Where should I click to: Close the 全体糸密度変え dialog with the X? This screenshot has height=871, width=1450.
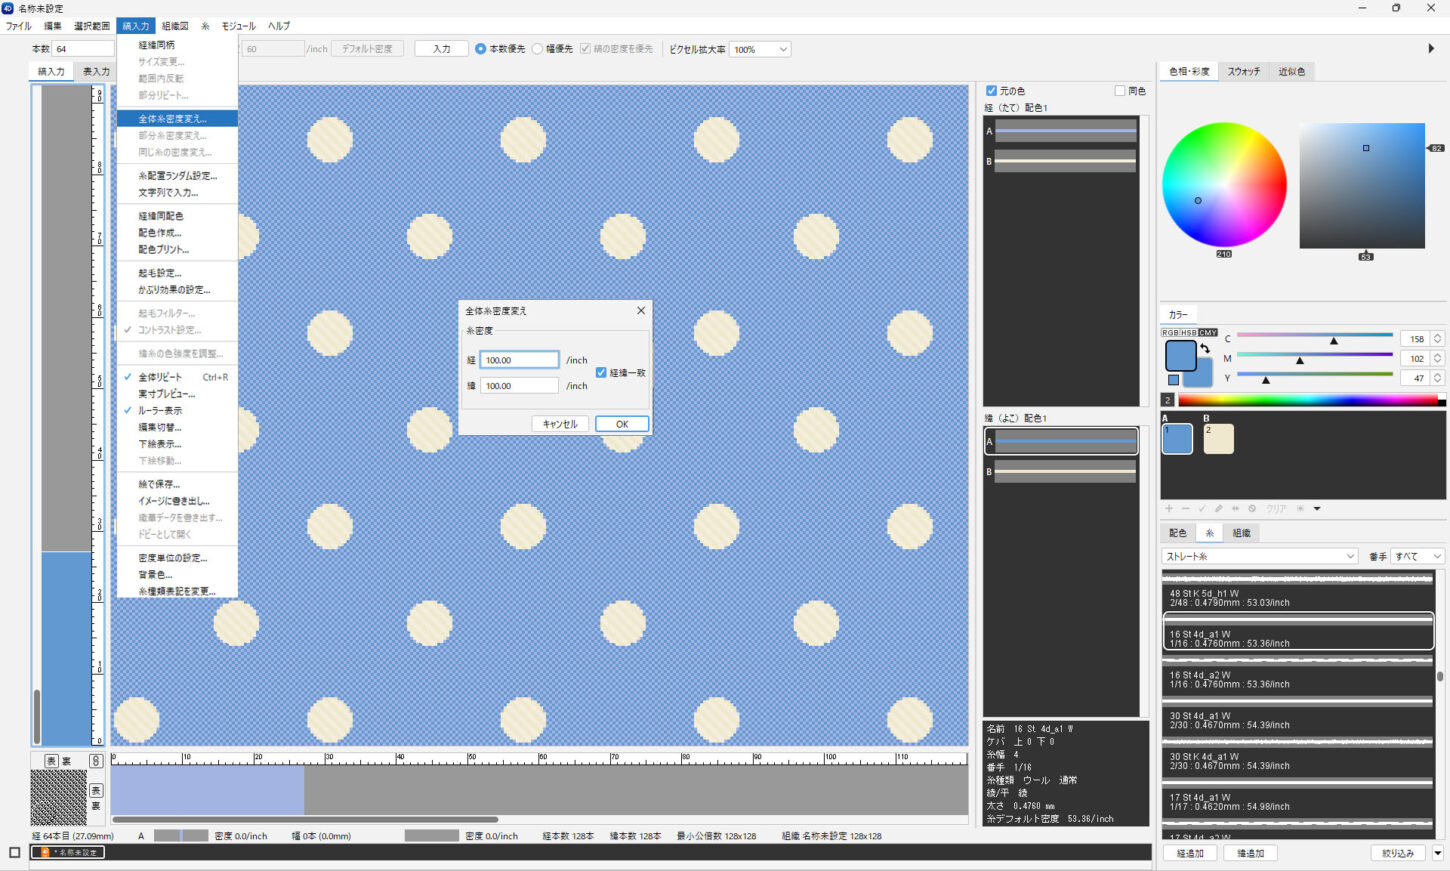click(x=641, y=311)
